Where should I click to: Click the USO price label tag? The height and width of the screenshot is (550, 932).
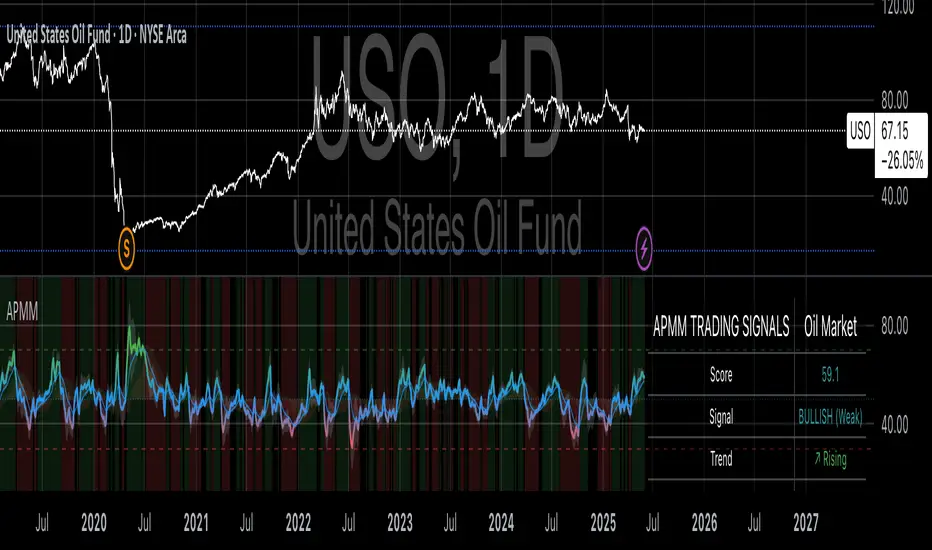click(x=860, y=130)
